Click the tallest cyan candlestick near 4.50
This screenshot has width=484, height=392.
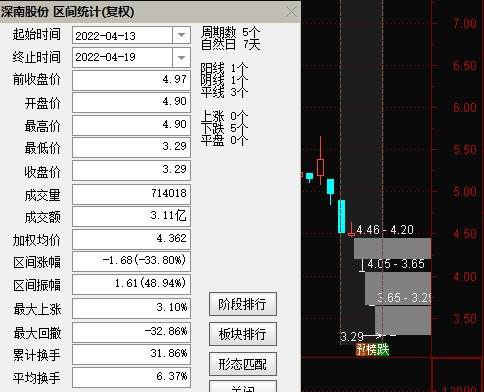(x=342, y=216)
